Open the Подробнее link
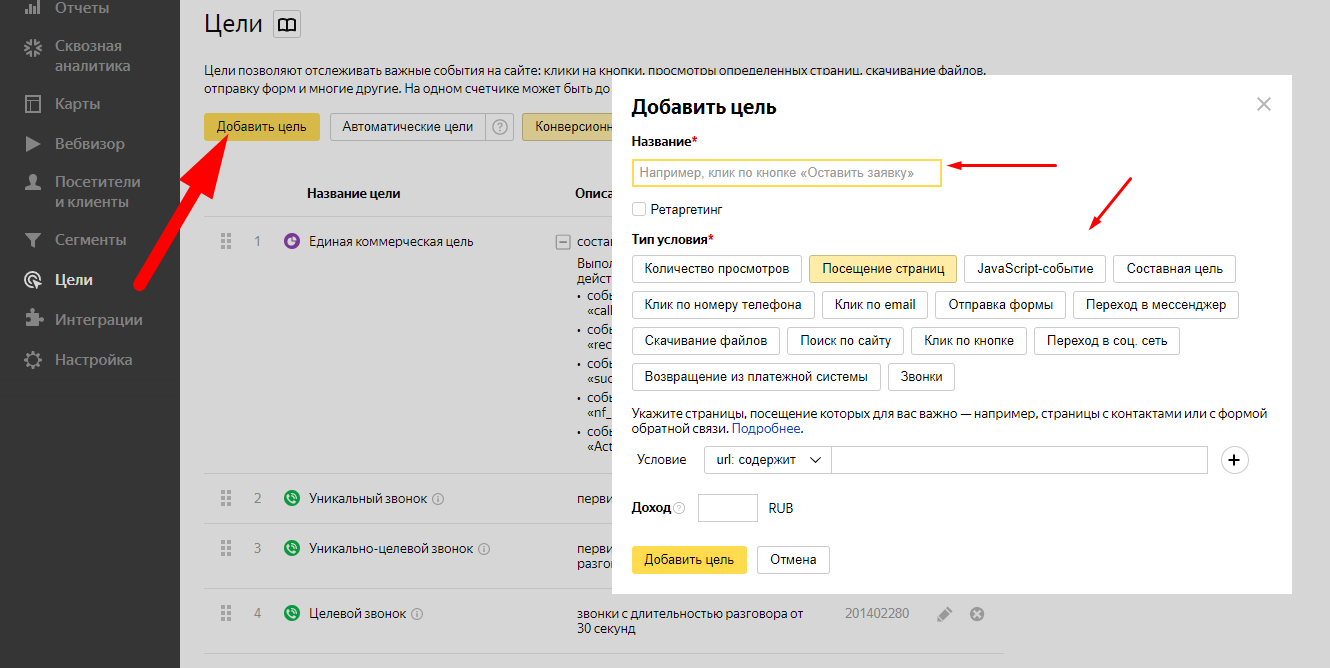 click(x=767, y=429)
